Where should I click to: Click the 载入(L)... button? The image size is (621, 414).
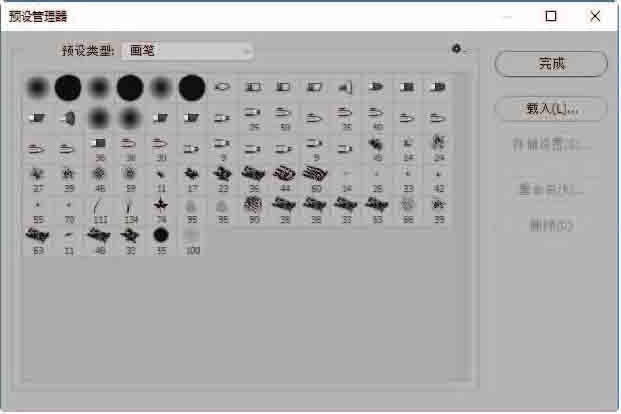click(x=551, y=108)
